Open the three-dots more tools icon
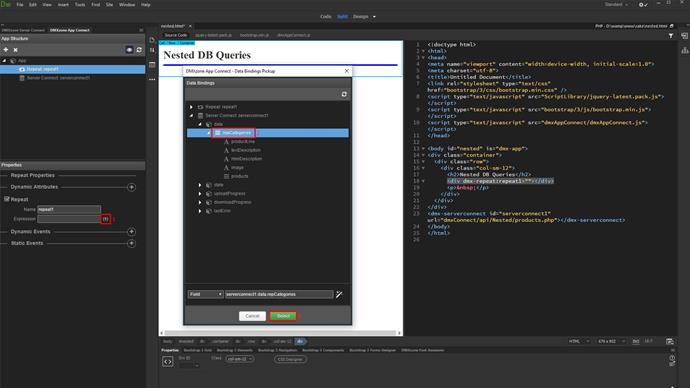 point(152,80)
